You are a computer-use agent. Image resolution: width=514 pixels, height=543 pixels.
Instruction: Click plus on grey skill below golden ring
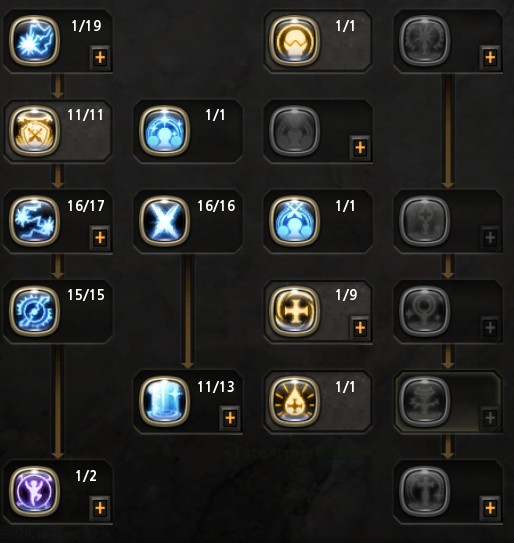[360, 148]
